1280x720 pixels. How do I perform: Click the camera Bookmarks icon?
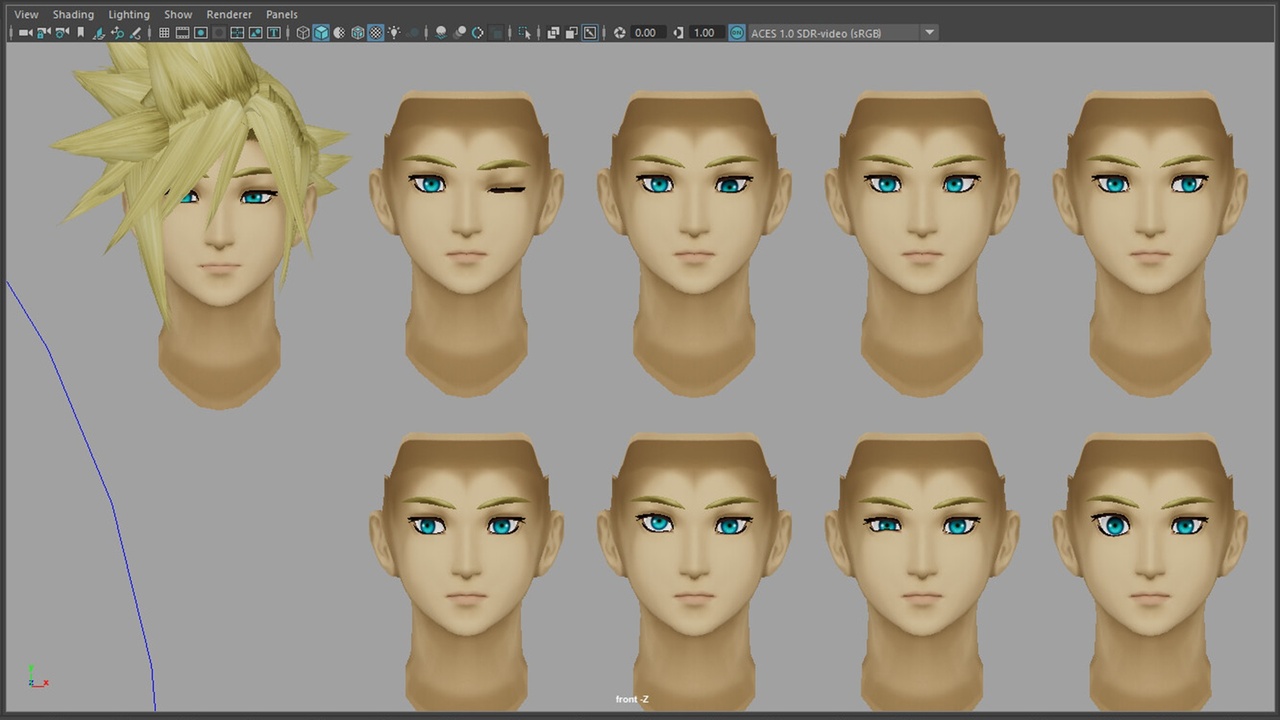(x=80, y=33)
